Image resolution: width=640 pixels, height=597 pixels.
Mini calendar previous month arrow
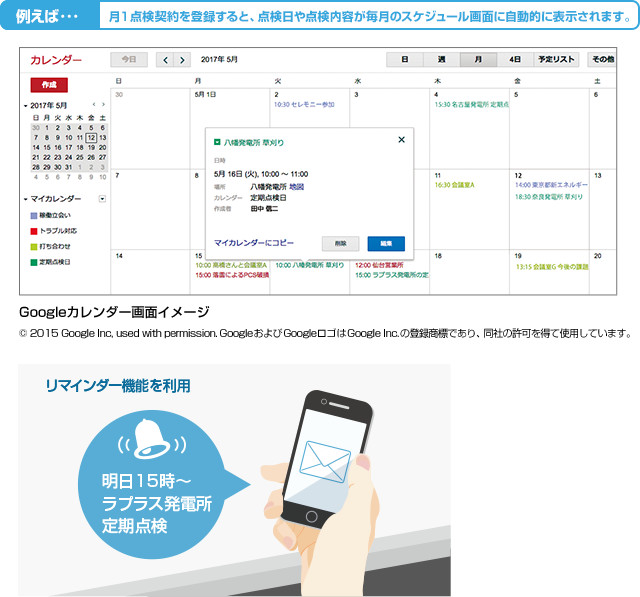click(x=94, y=105)
